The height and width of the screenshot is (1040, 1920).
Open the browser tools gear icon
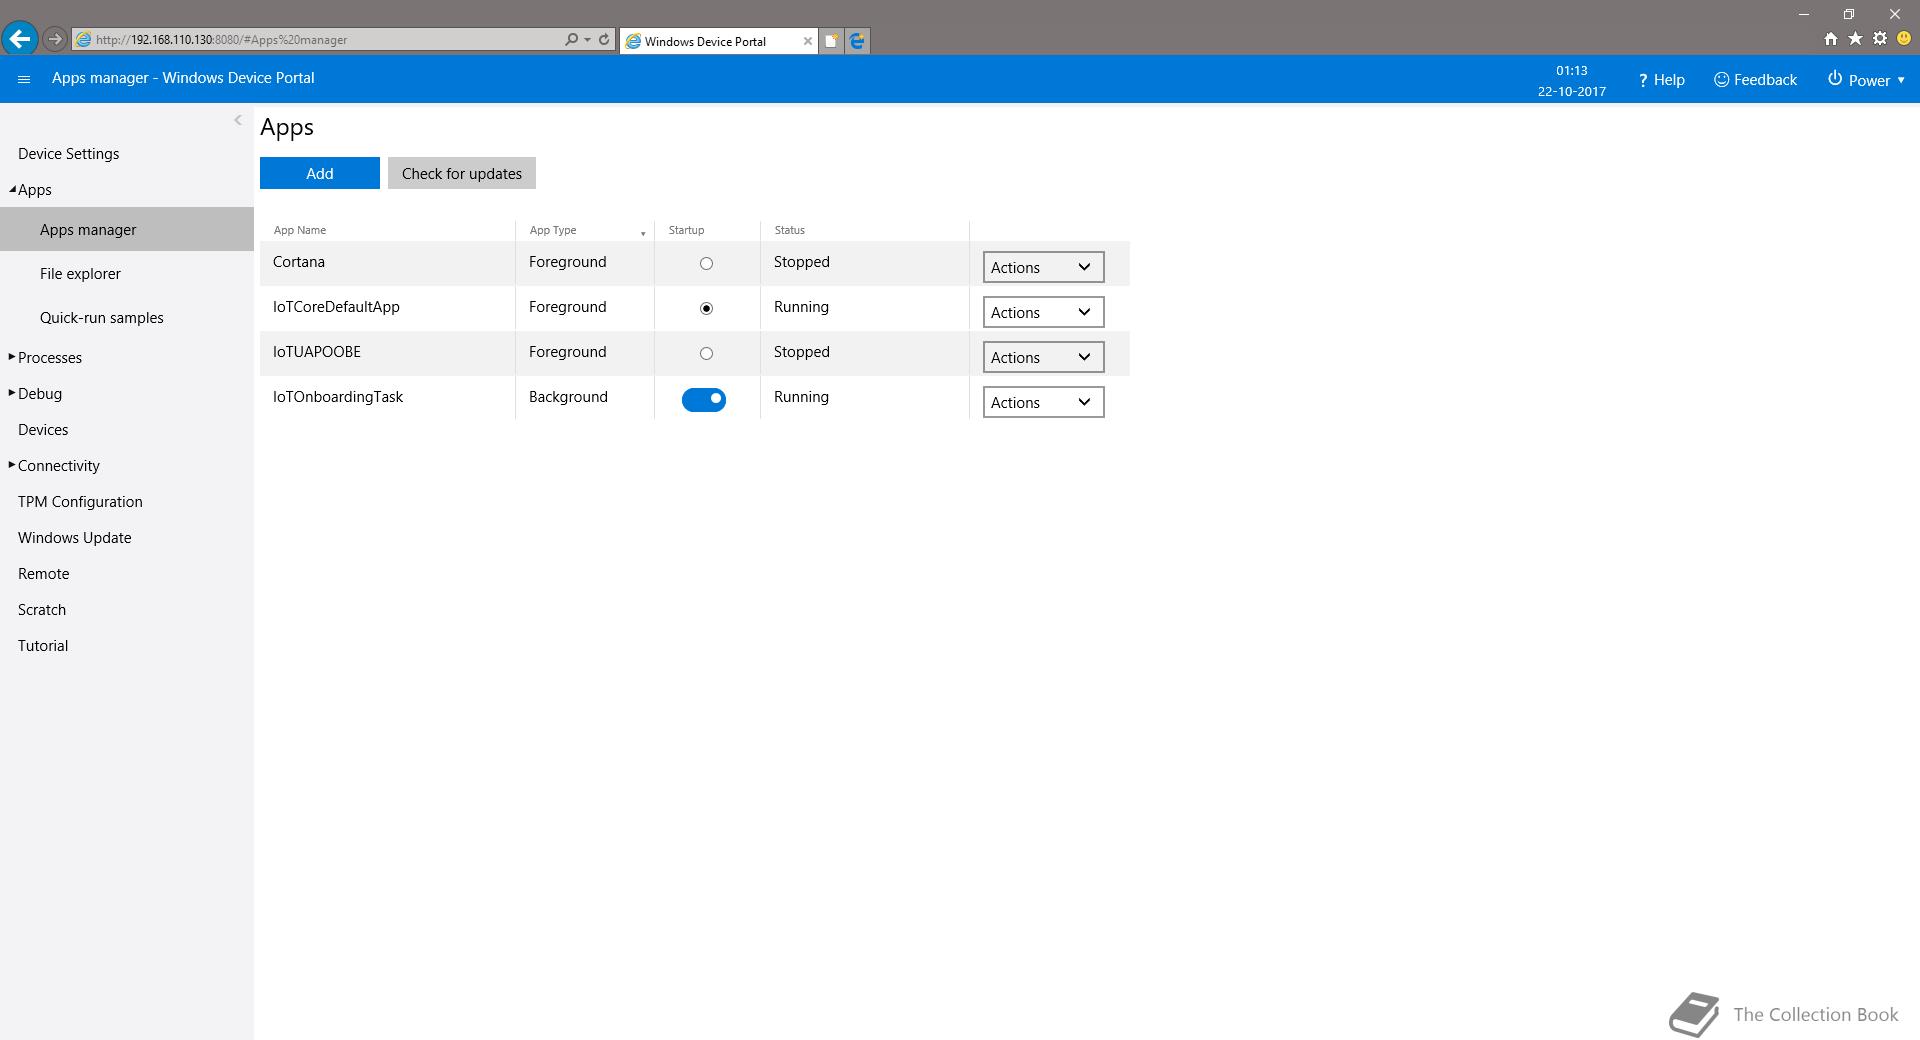point(1880,39)
